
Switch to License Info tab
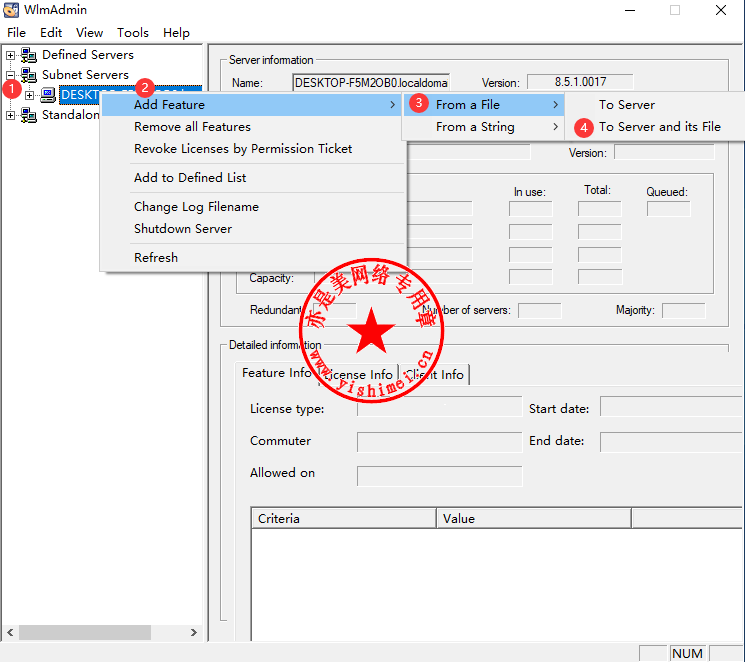pyautogui.click(x=358, y=375)
